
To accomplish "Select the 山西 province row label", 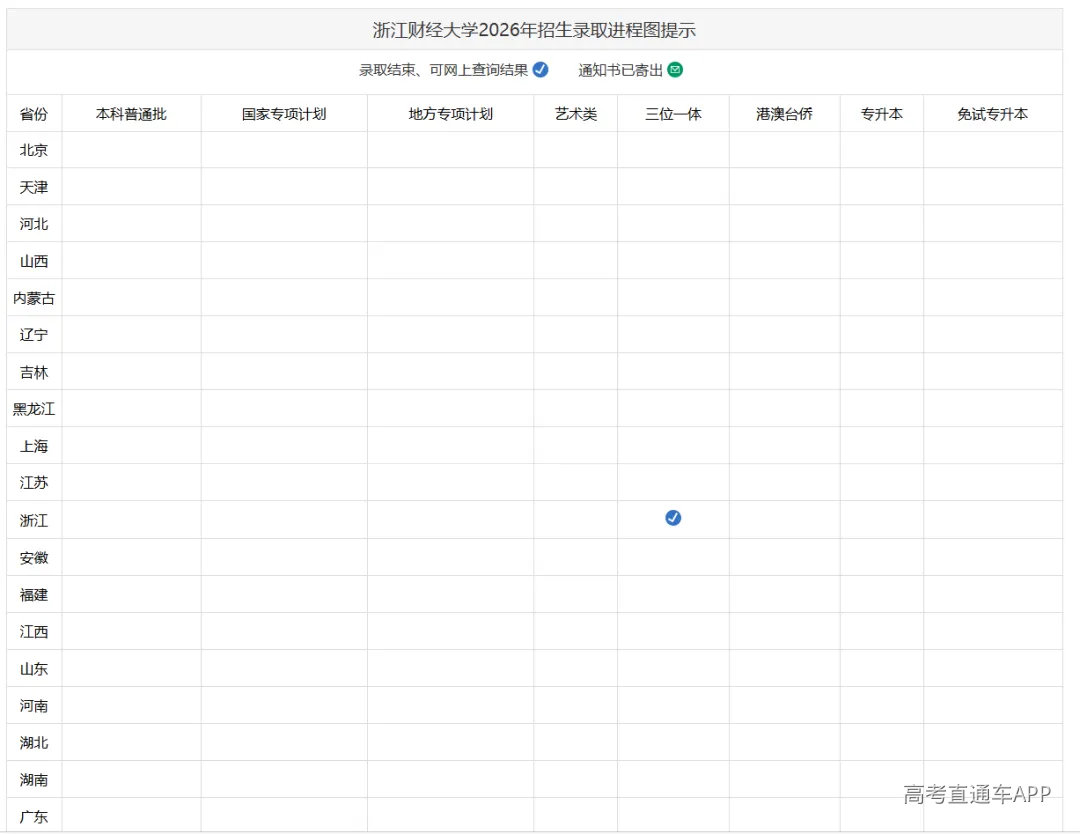I will 34,261.
